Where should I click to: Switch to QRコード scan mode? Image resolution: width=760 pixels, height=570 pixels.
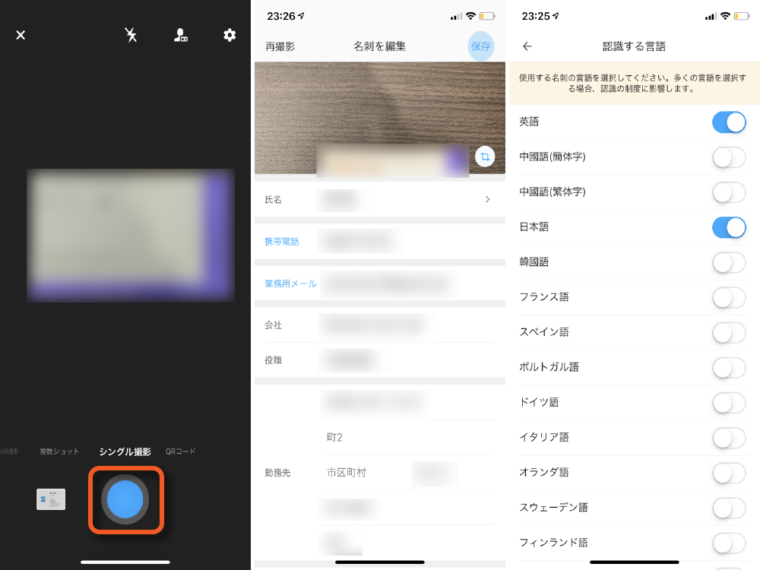point(181,452)
